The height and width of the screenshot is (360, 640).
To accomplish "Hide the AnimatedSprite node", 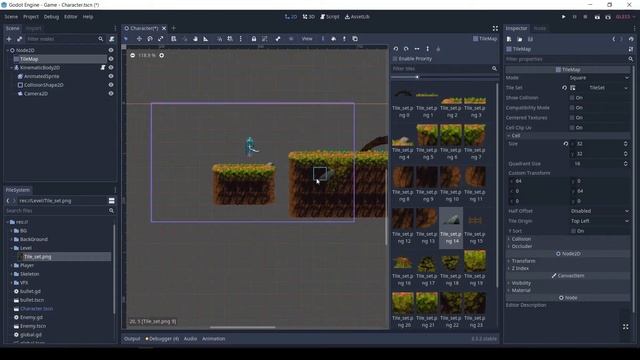I will pos(111,76).
